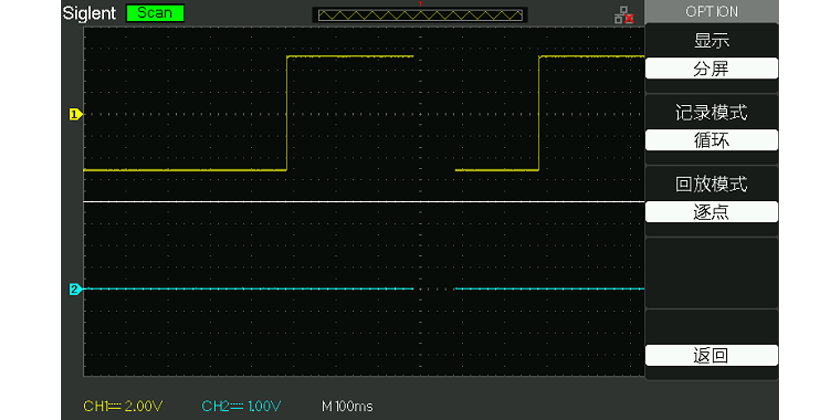Select the yellow channel 1 ground marker

click(74, 114)
